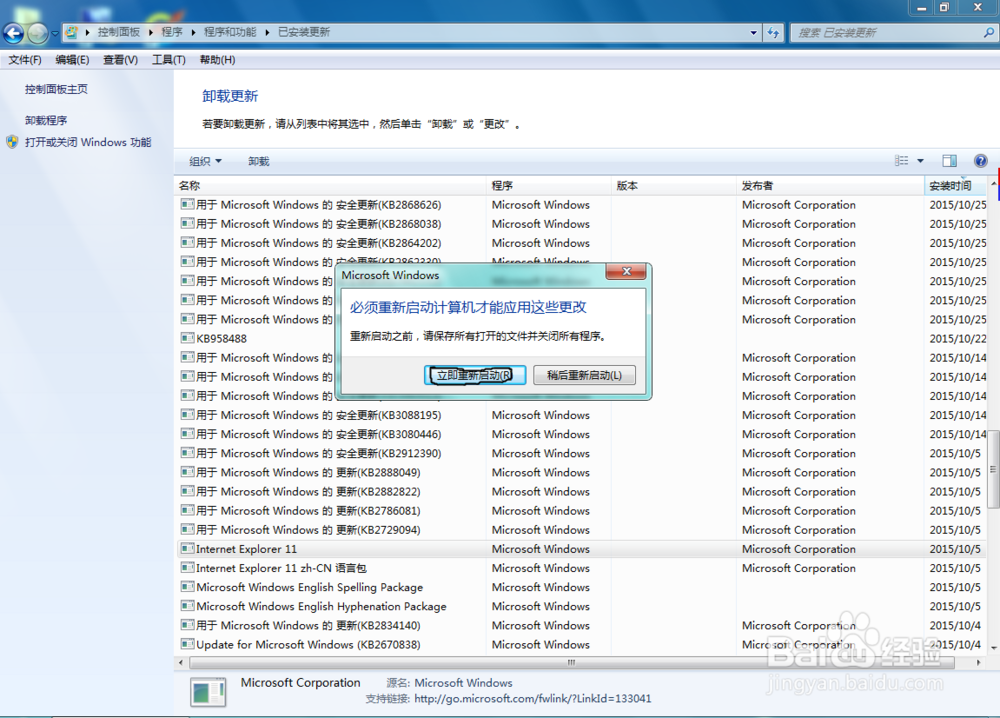Open the 卸载程序 link
The image size is (1000, 718).
(x=46, y=120)
